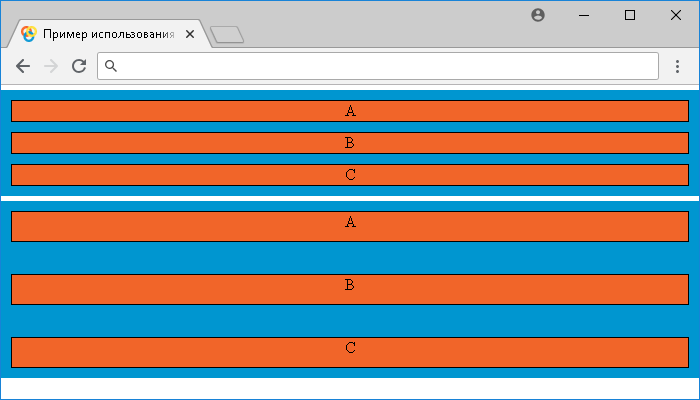Click box A in the first container
This screenshot has height=400, width=700.
pos(350,111)
